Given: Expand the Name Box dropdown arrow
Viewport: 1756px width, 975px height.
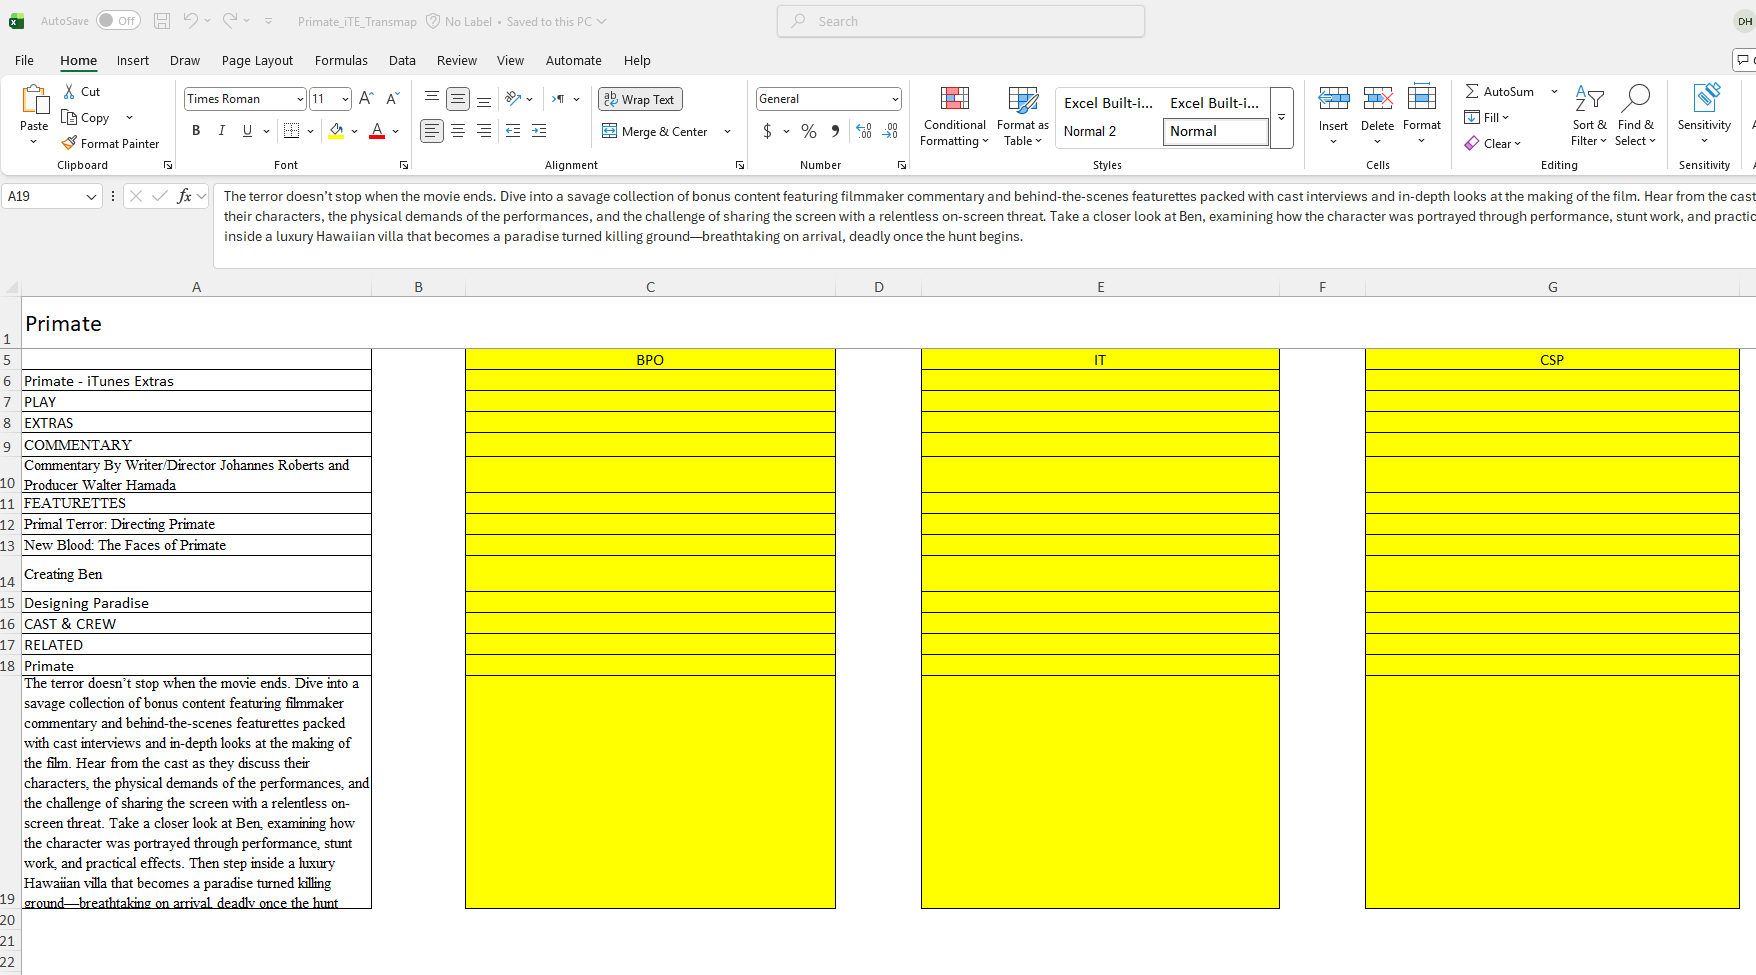Looking at the screenshot, I should coord(91,196).
